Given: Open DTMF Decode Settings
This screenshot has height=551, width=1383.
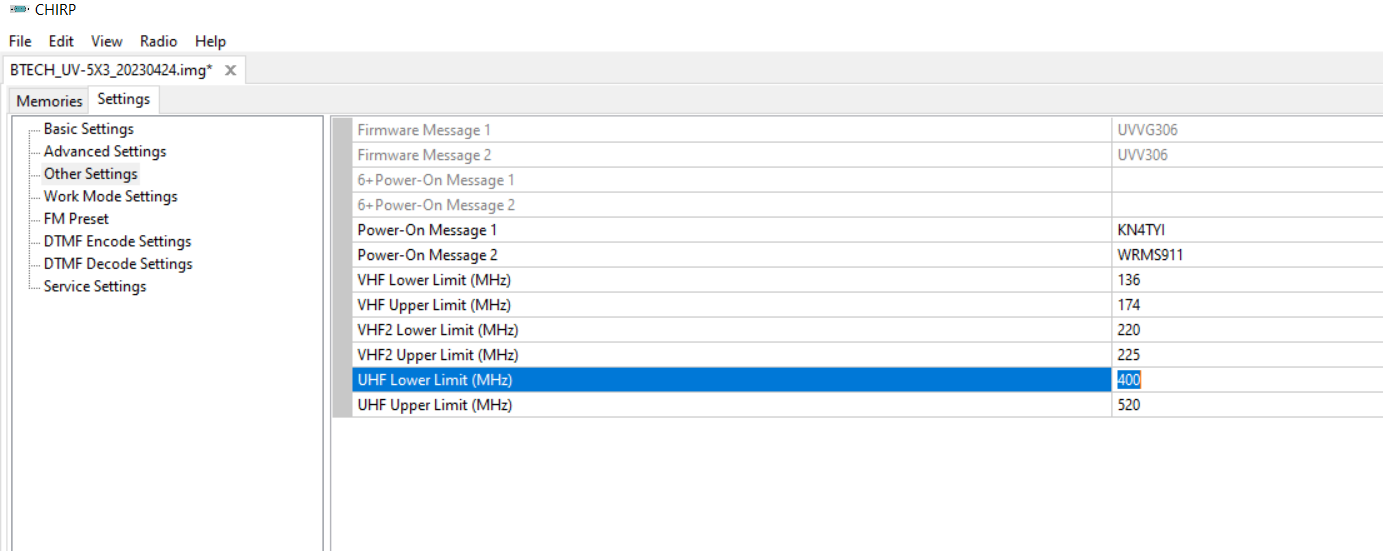Looking at the screenshot, I should [x=118, y=263].
